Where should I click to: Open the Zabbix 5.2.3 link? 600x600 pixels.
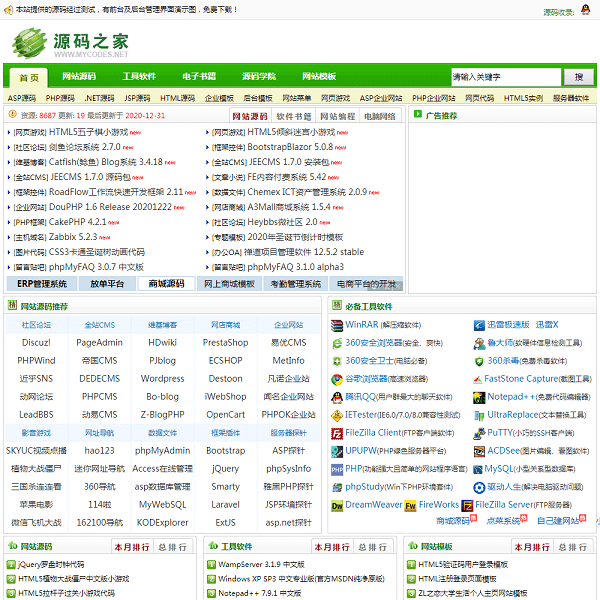coord(73,237)
